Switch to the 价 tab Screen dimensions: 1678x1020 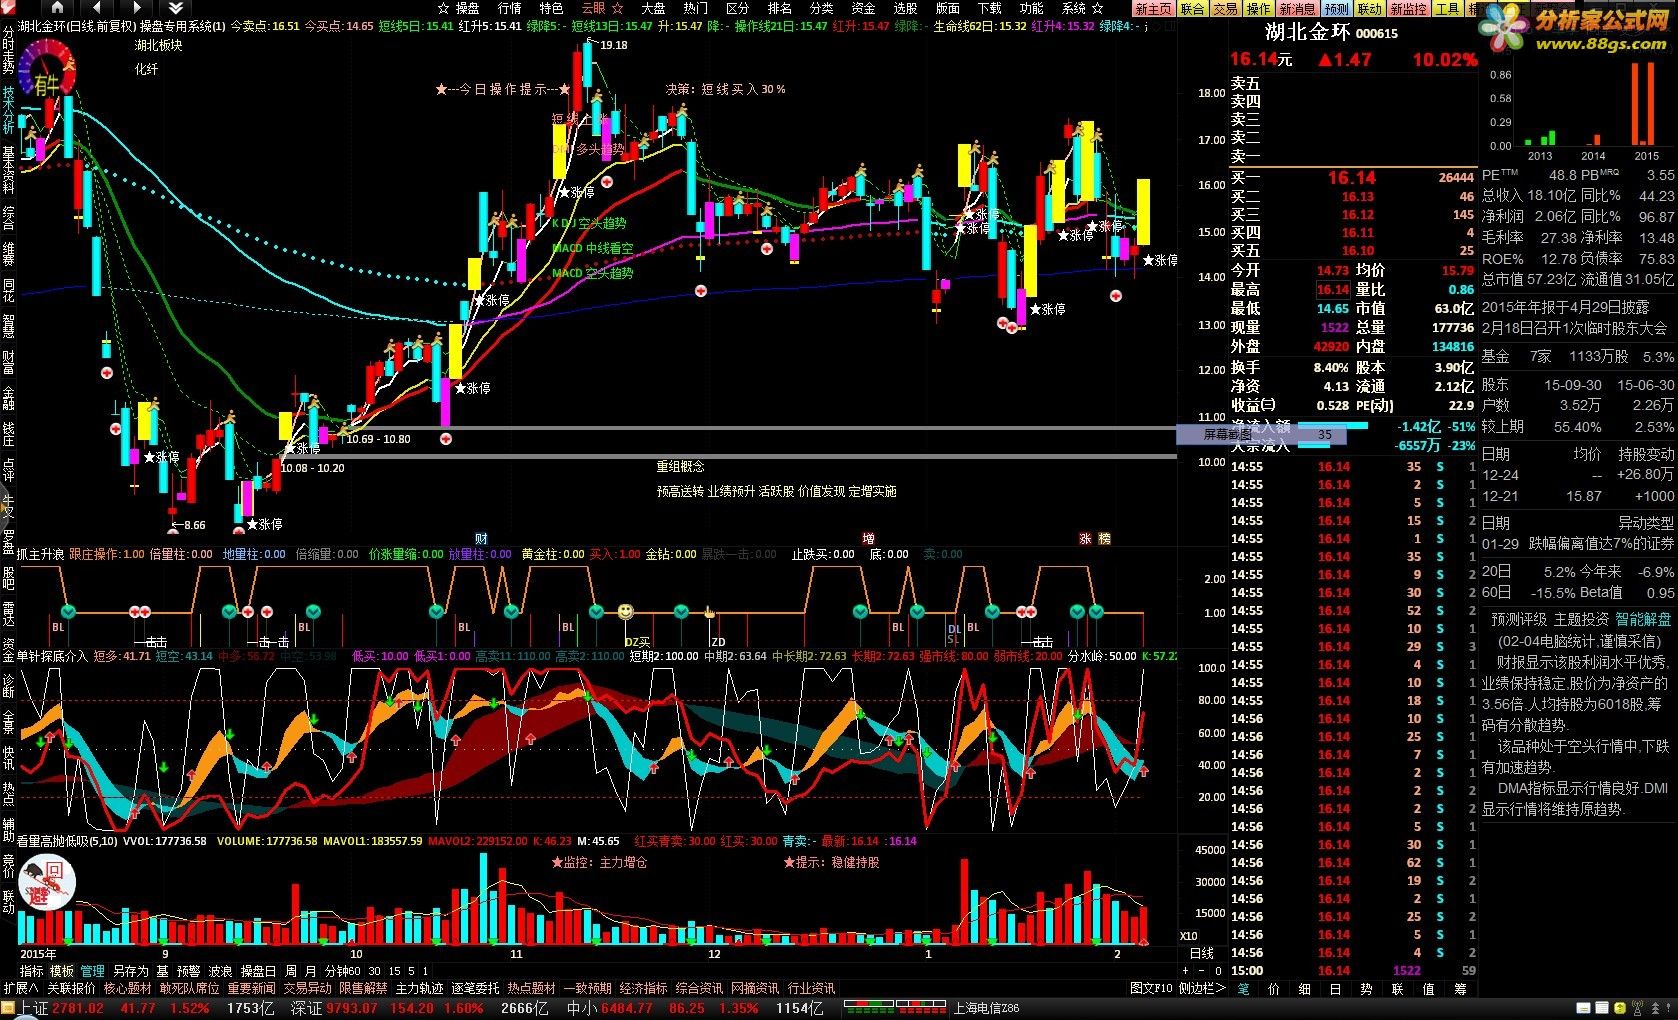pyautogui.click(x=1274, y=988)
